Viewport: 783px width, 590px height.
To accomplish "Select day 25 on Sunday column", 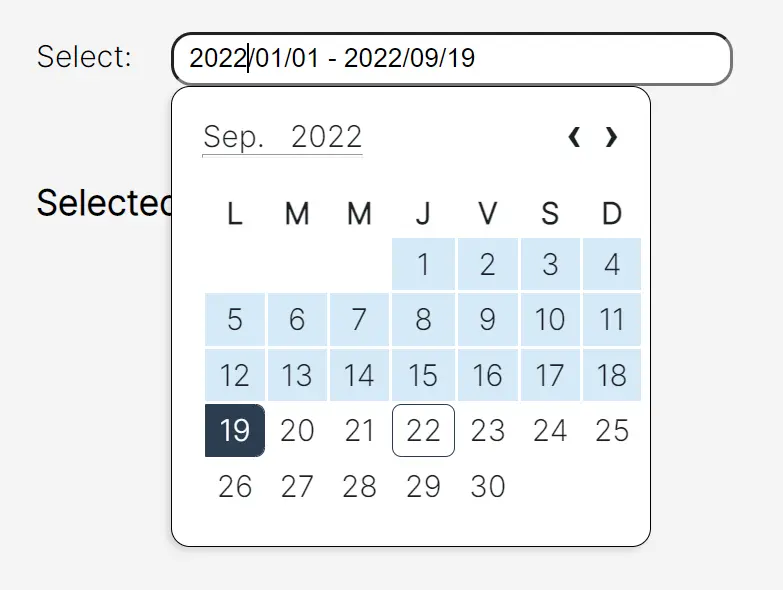I will click(x=612, y=430).
